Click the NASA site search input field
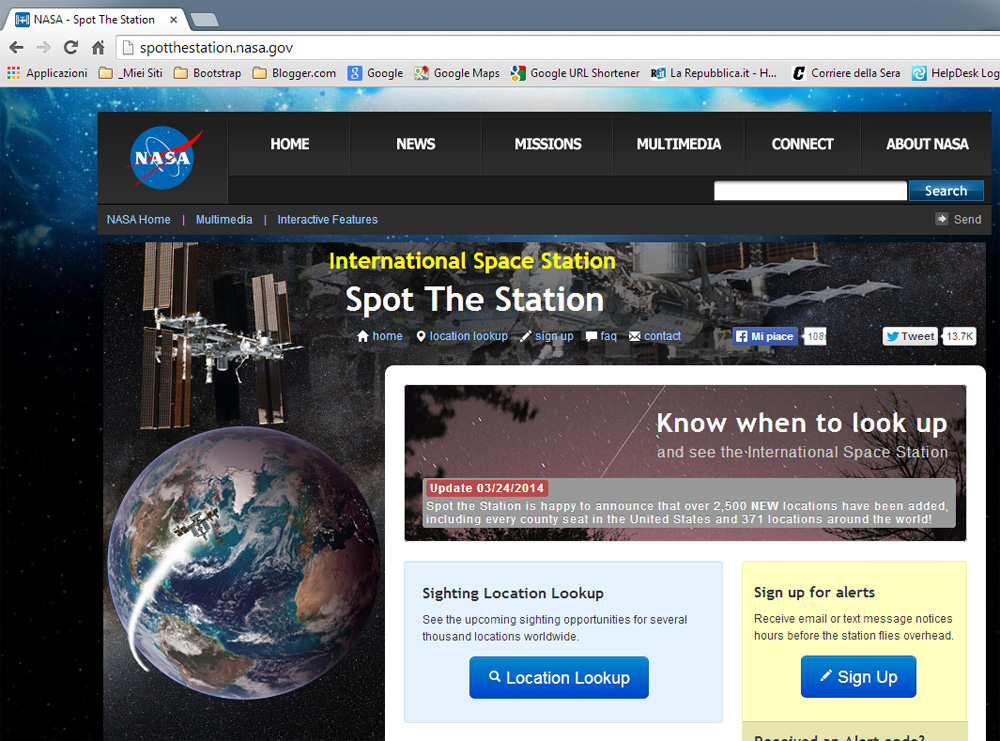Image resolution: width=1000 pixels, height=741 pixels. [810, 191]
